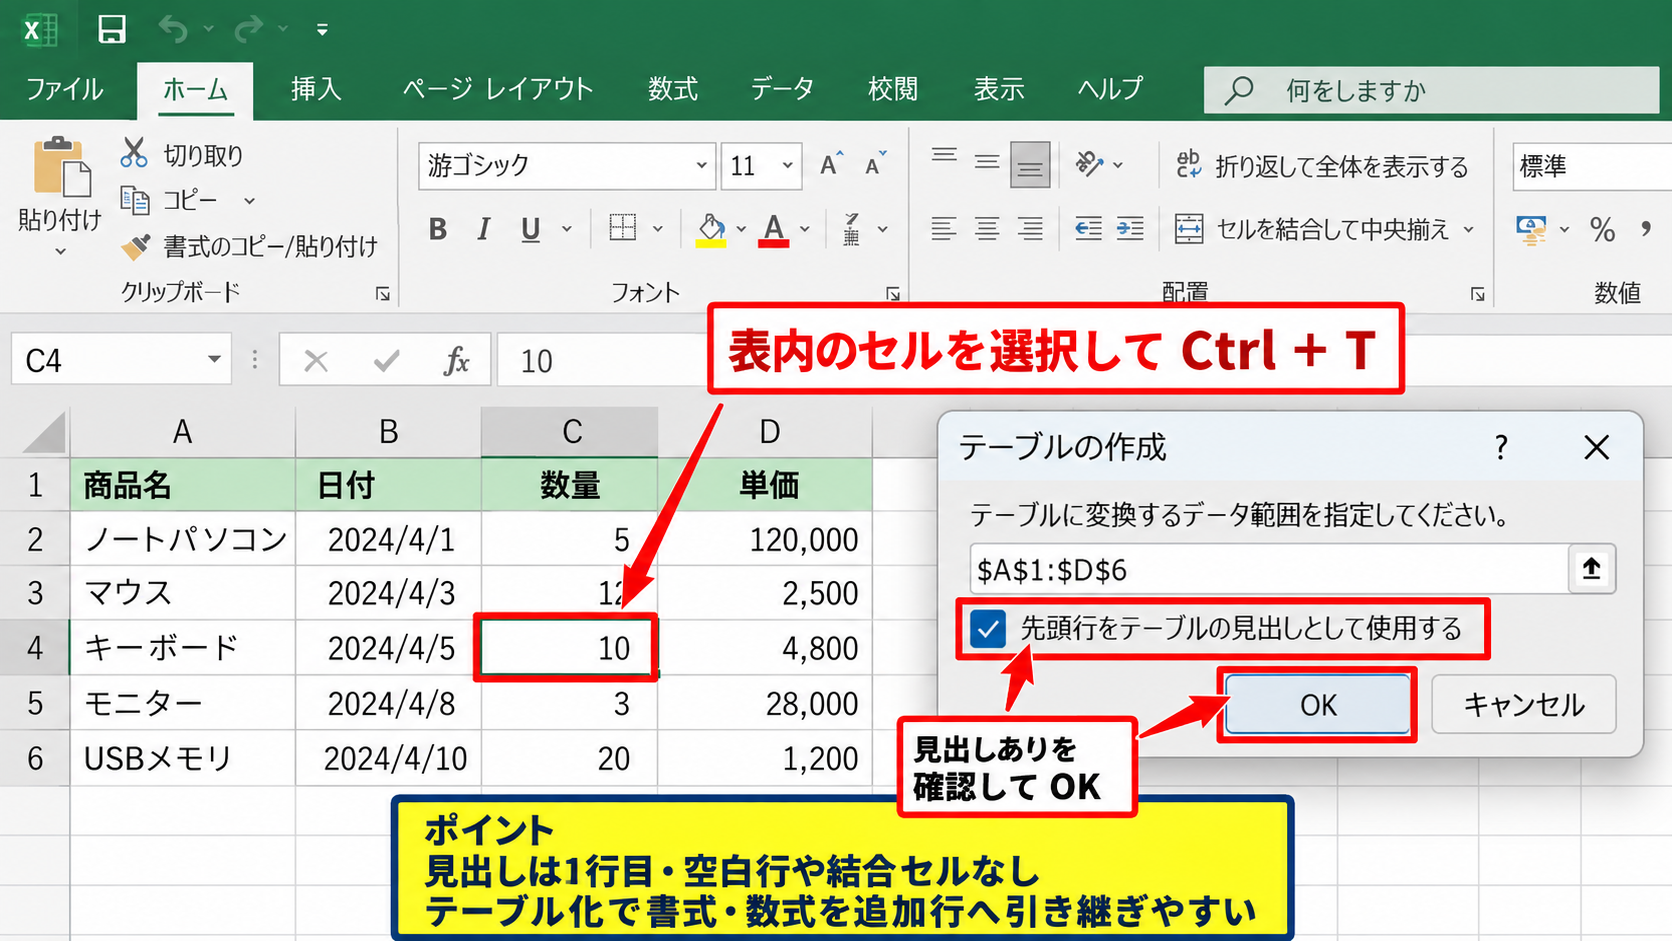The image size is (1672, 941).
Task: Click セルを結合して中央揃え merge button
Action: pos(1312,229)
